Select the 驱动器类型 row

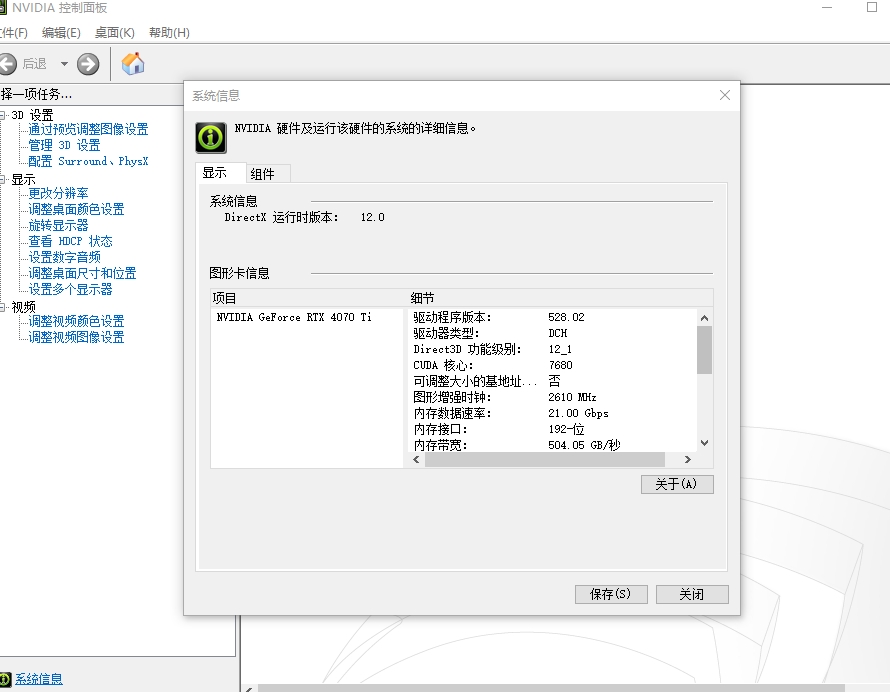pos(552,333)
